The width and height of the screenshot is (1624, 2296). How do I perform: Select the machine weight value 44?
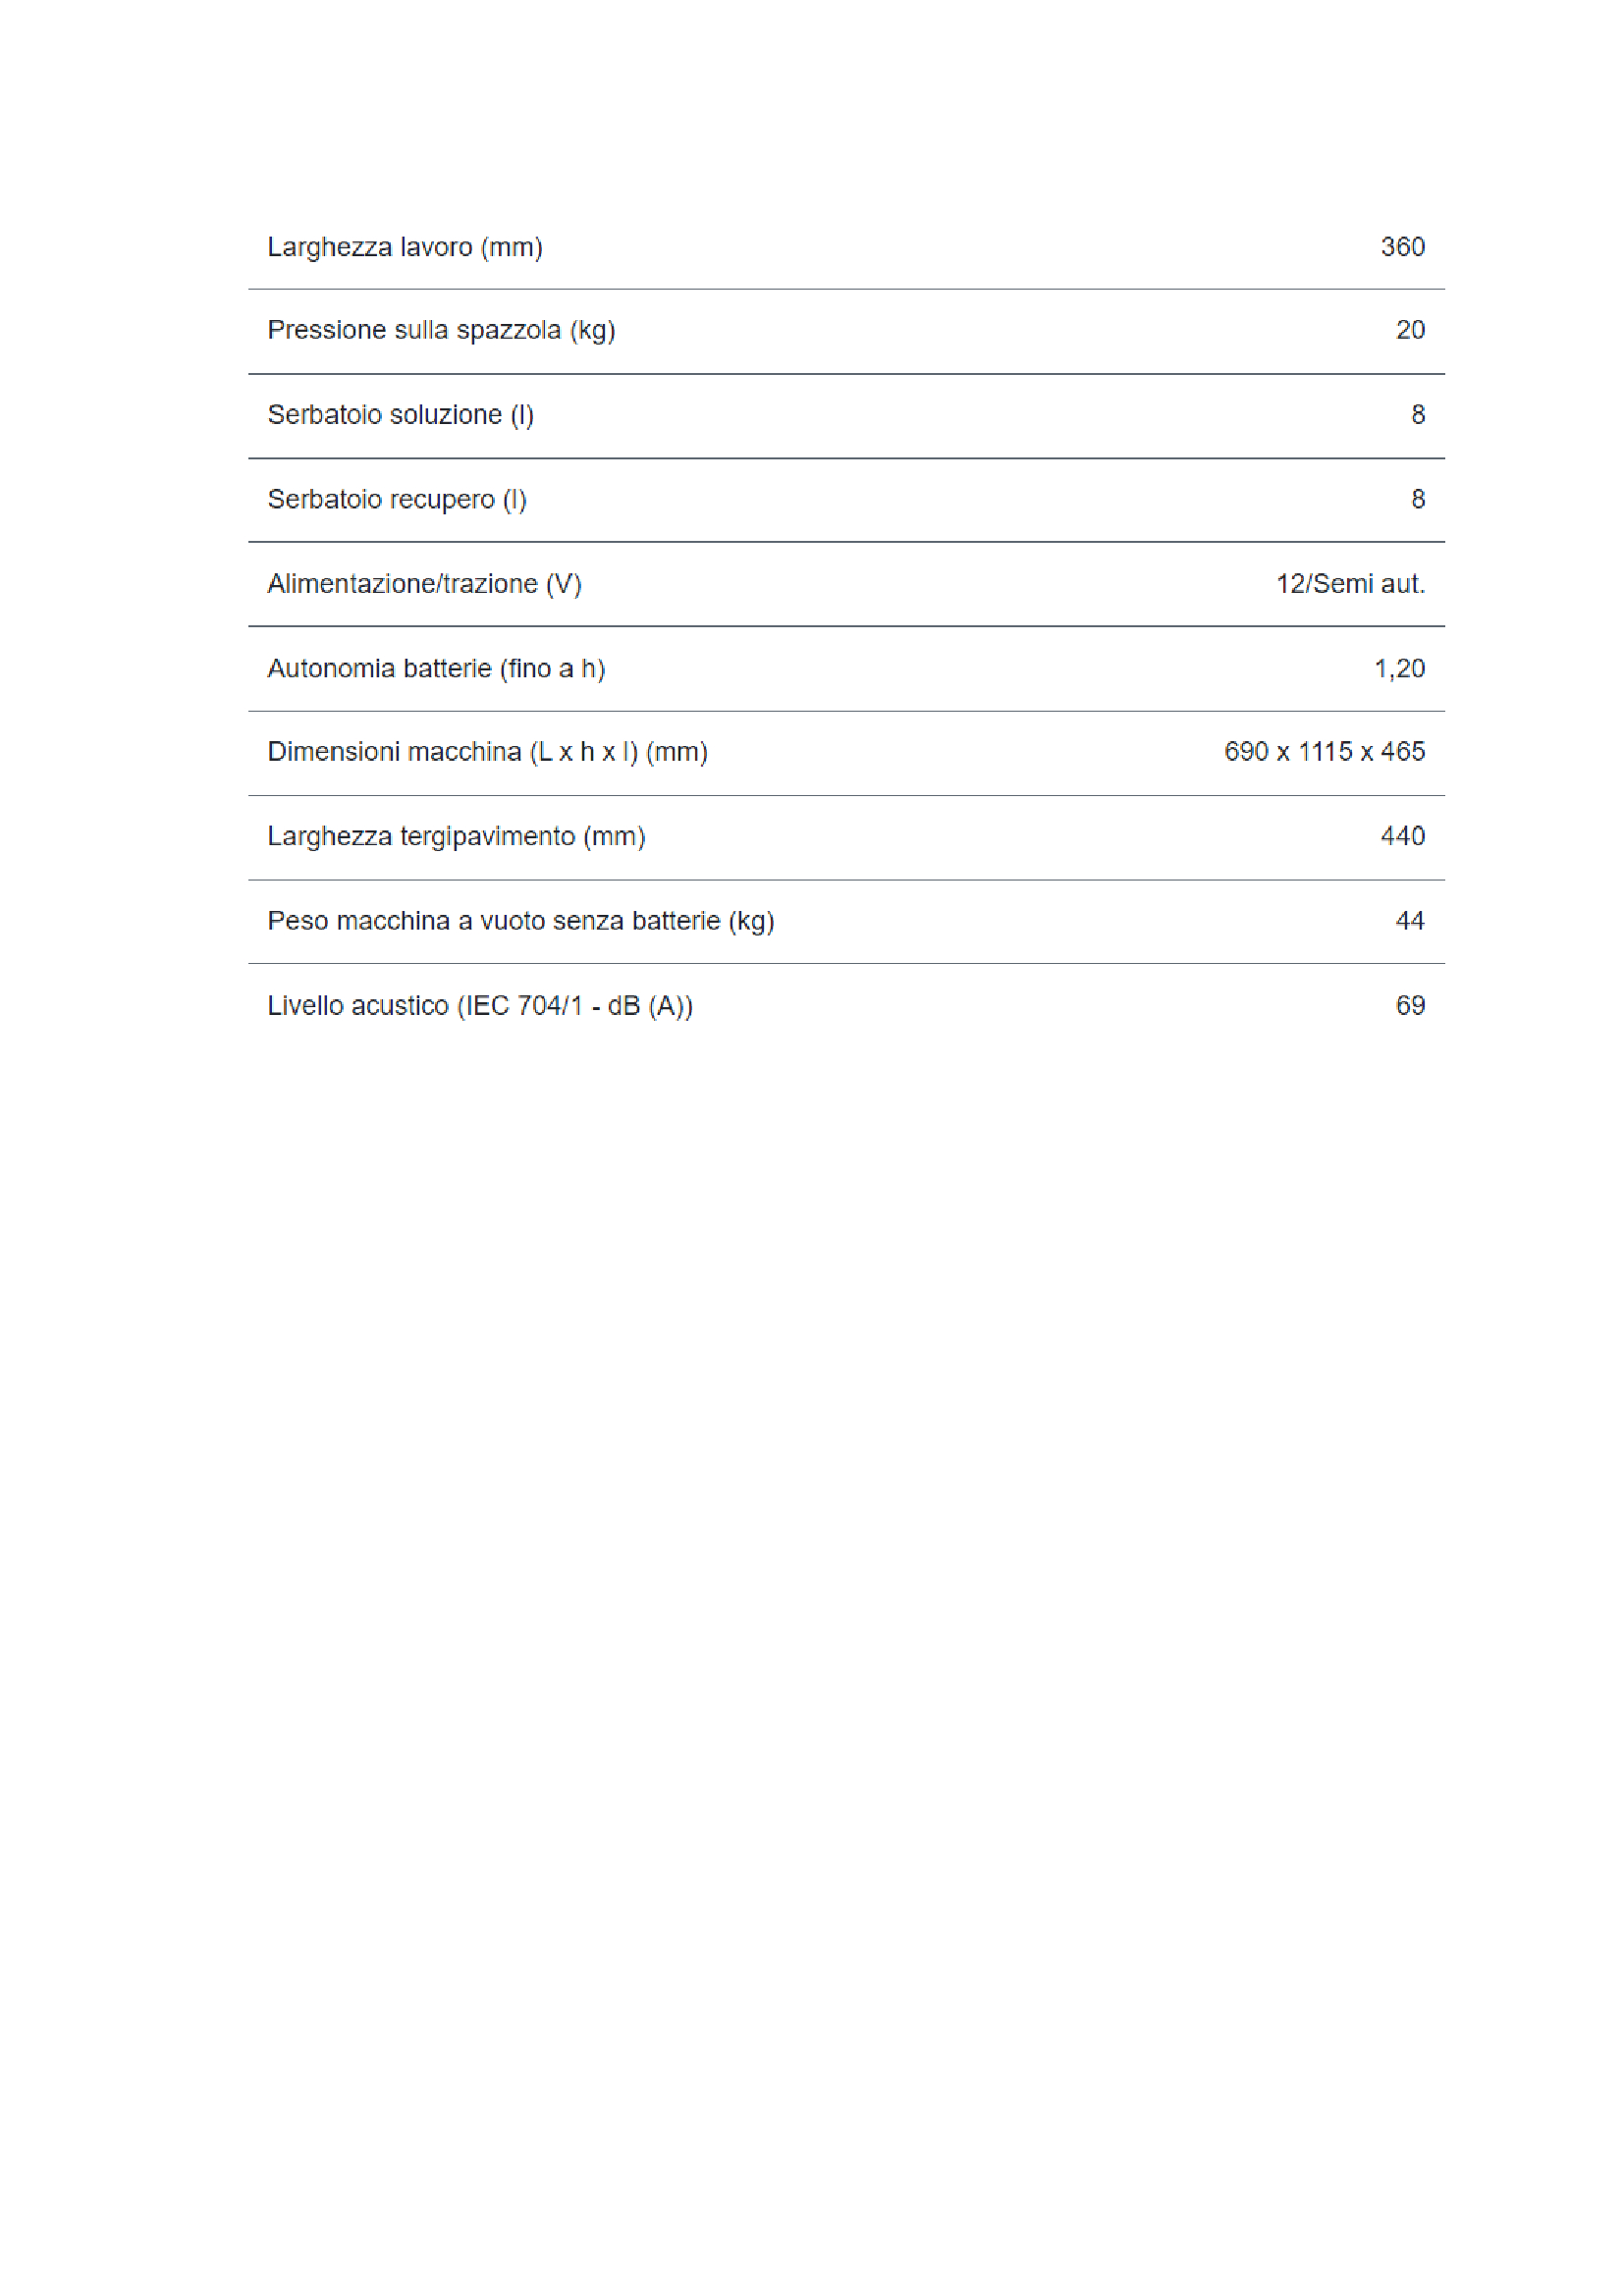(x=1410, y=921)
